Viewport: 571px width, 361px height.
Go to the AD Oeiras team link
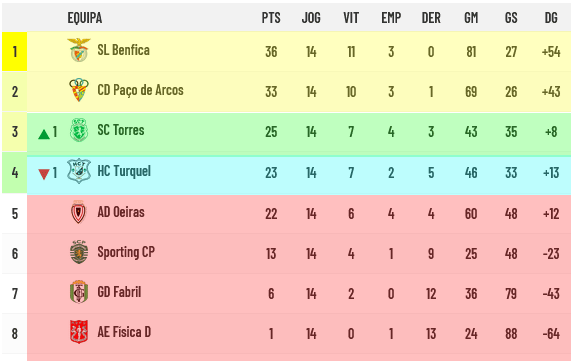[x=121, y=212]
